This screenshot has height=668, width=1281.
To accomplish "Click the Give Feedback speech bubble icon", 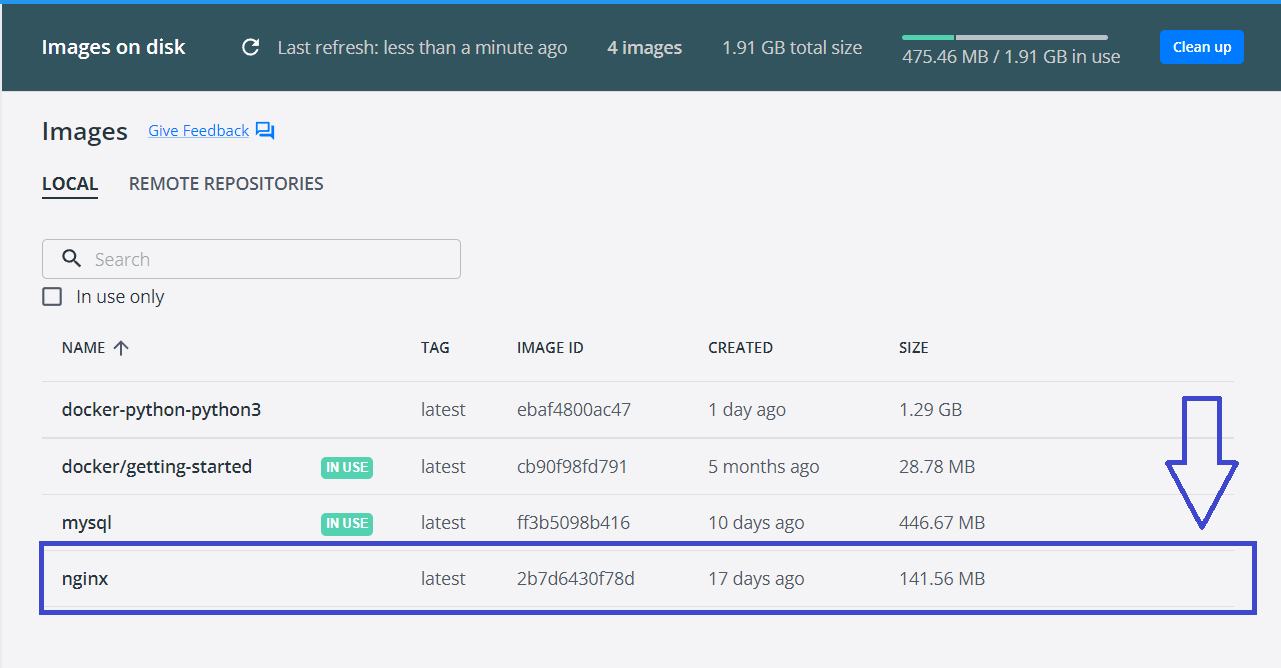I will pyautogui.click(x=265, y=131).
